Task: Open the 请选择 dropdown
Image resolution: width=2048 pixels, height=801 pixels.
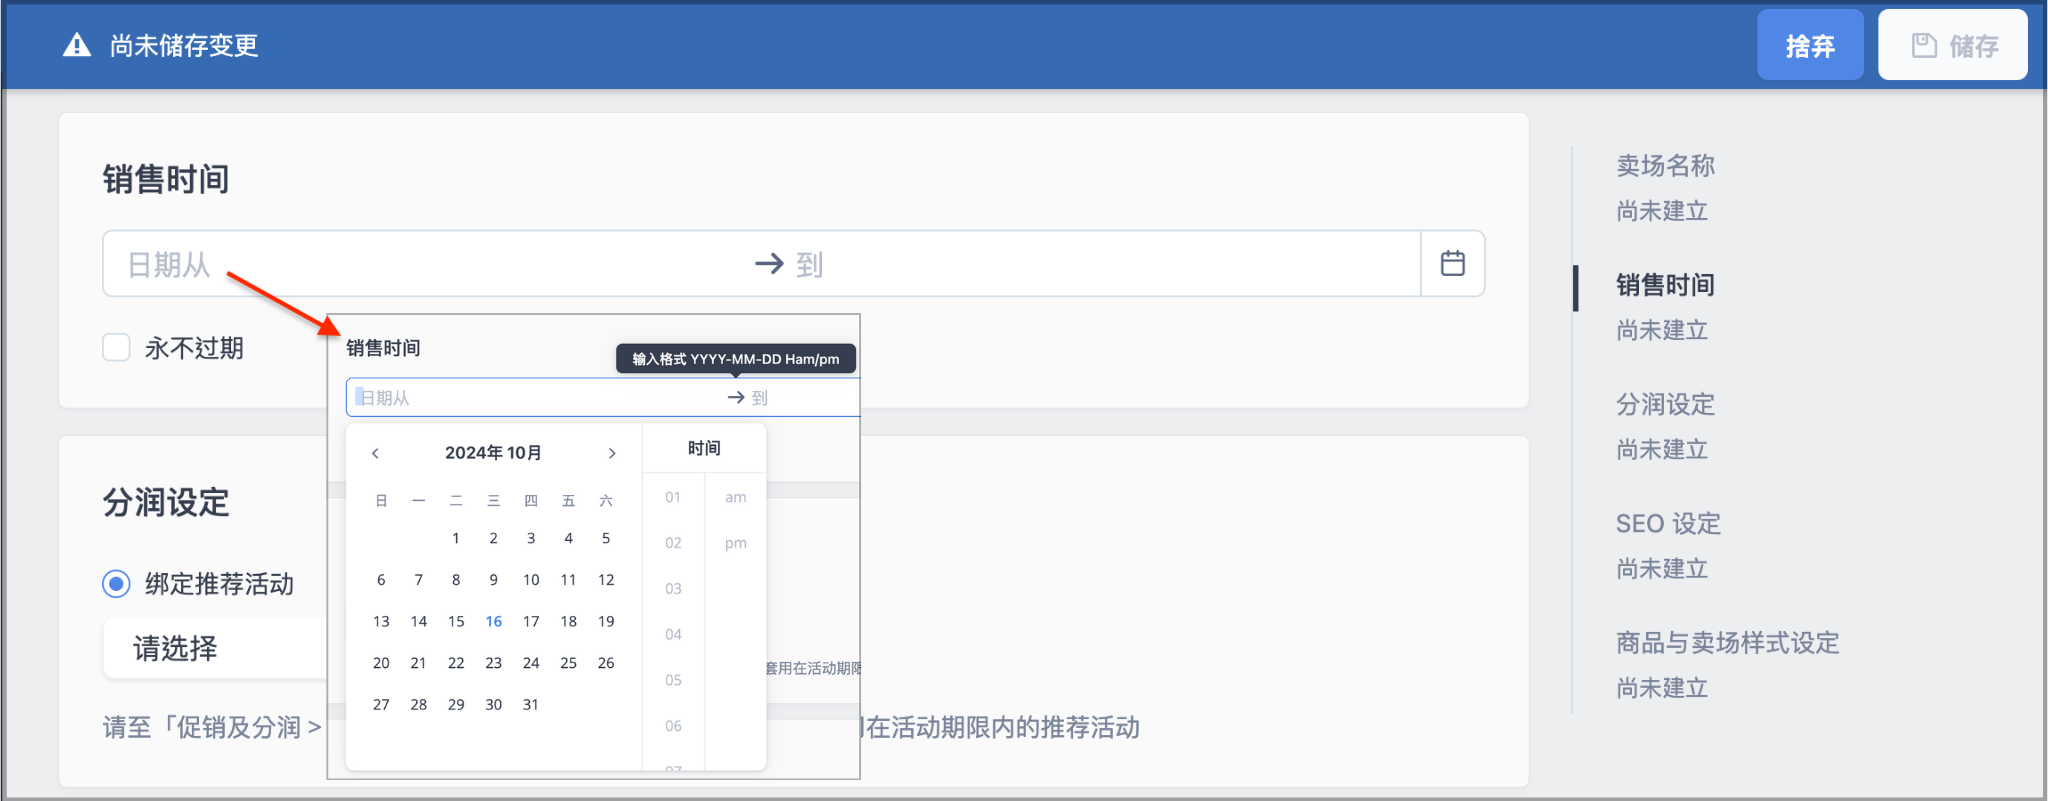Action: click(215, 648)
